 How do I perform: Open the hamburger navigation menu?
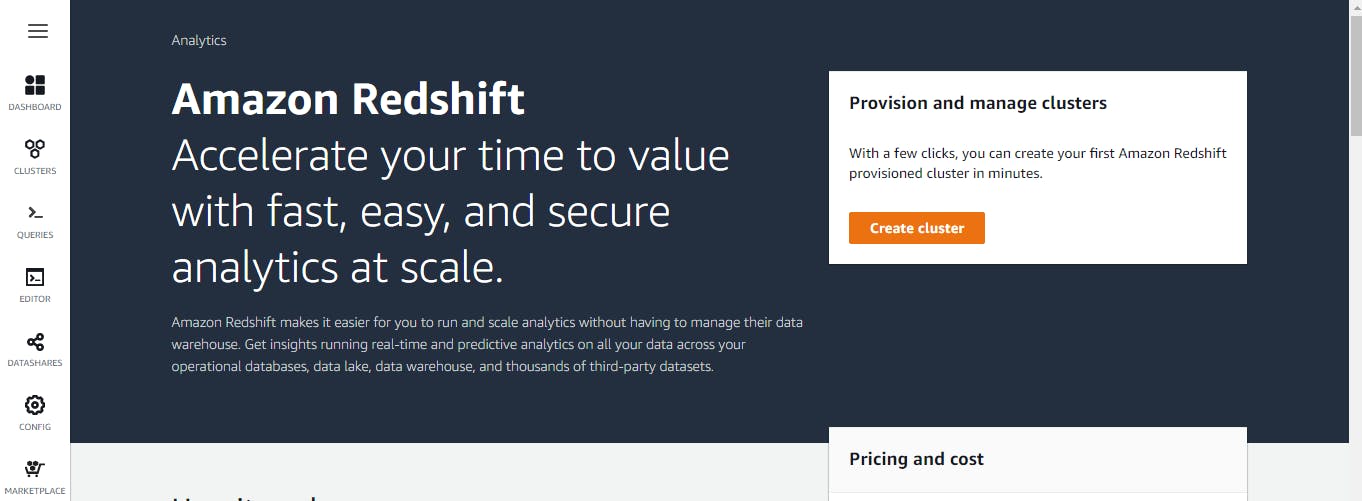pyautogui.click(x=38, y=31)
